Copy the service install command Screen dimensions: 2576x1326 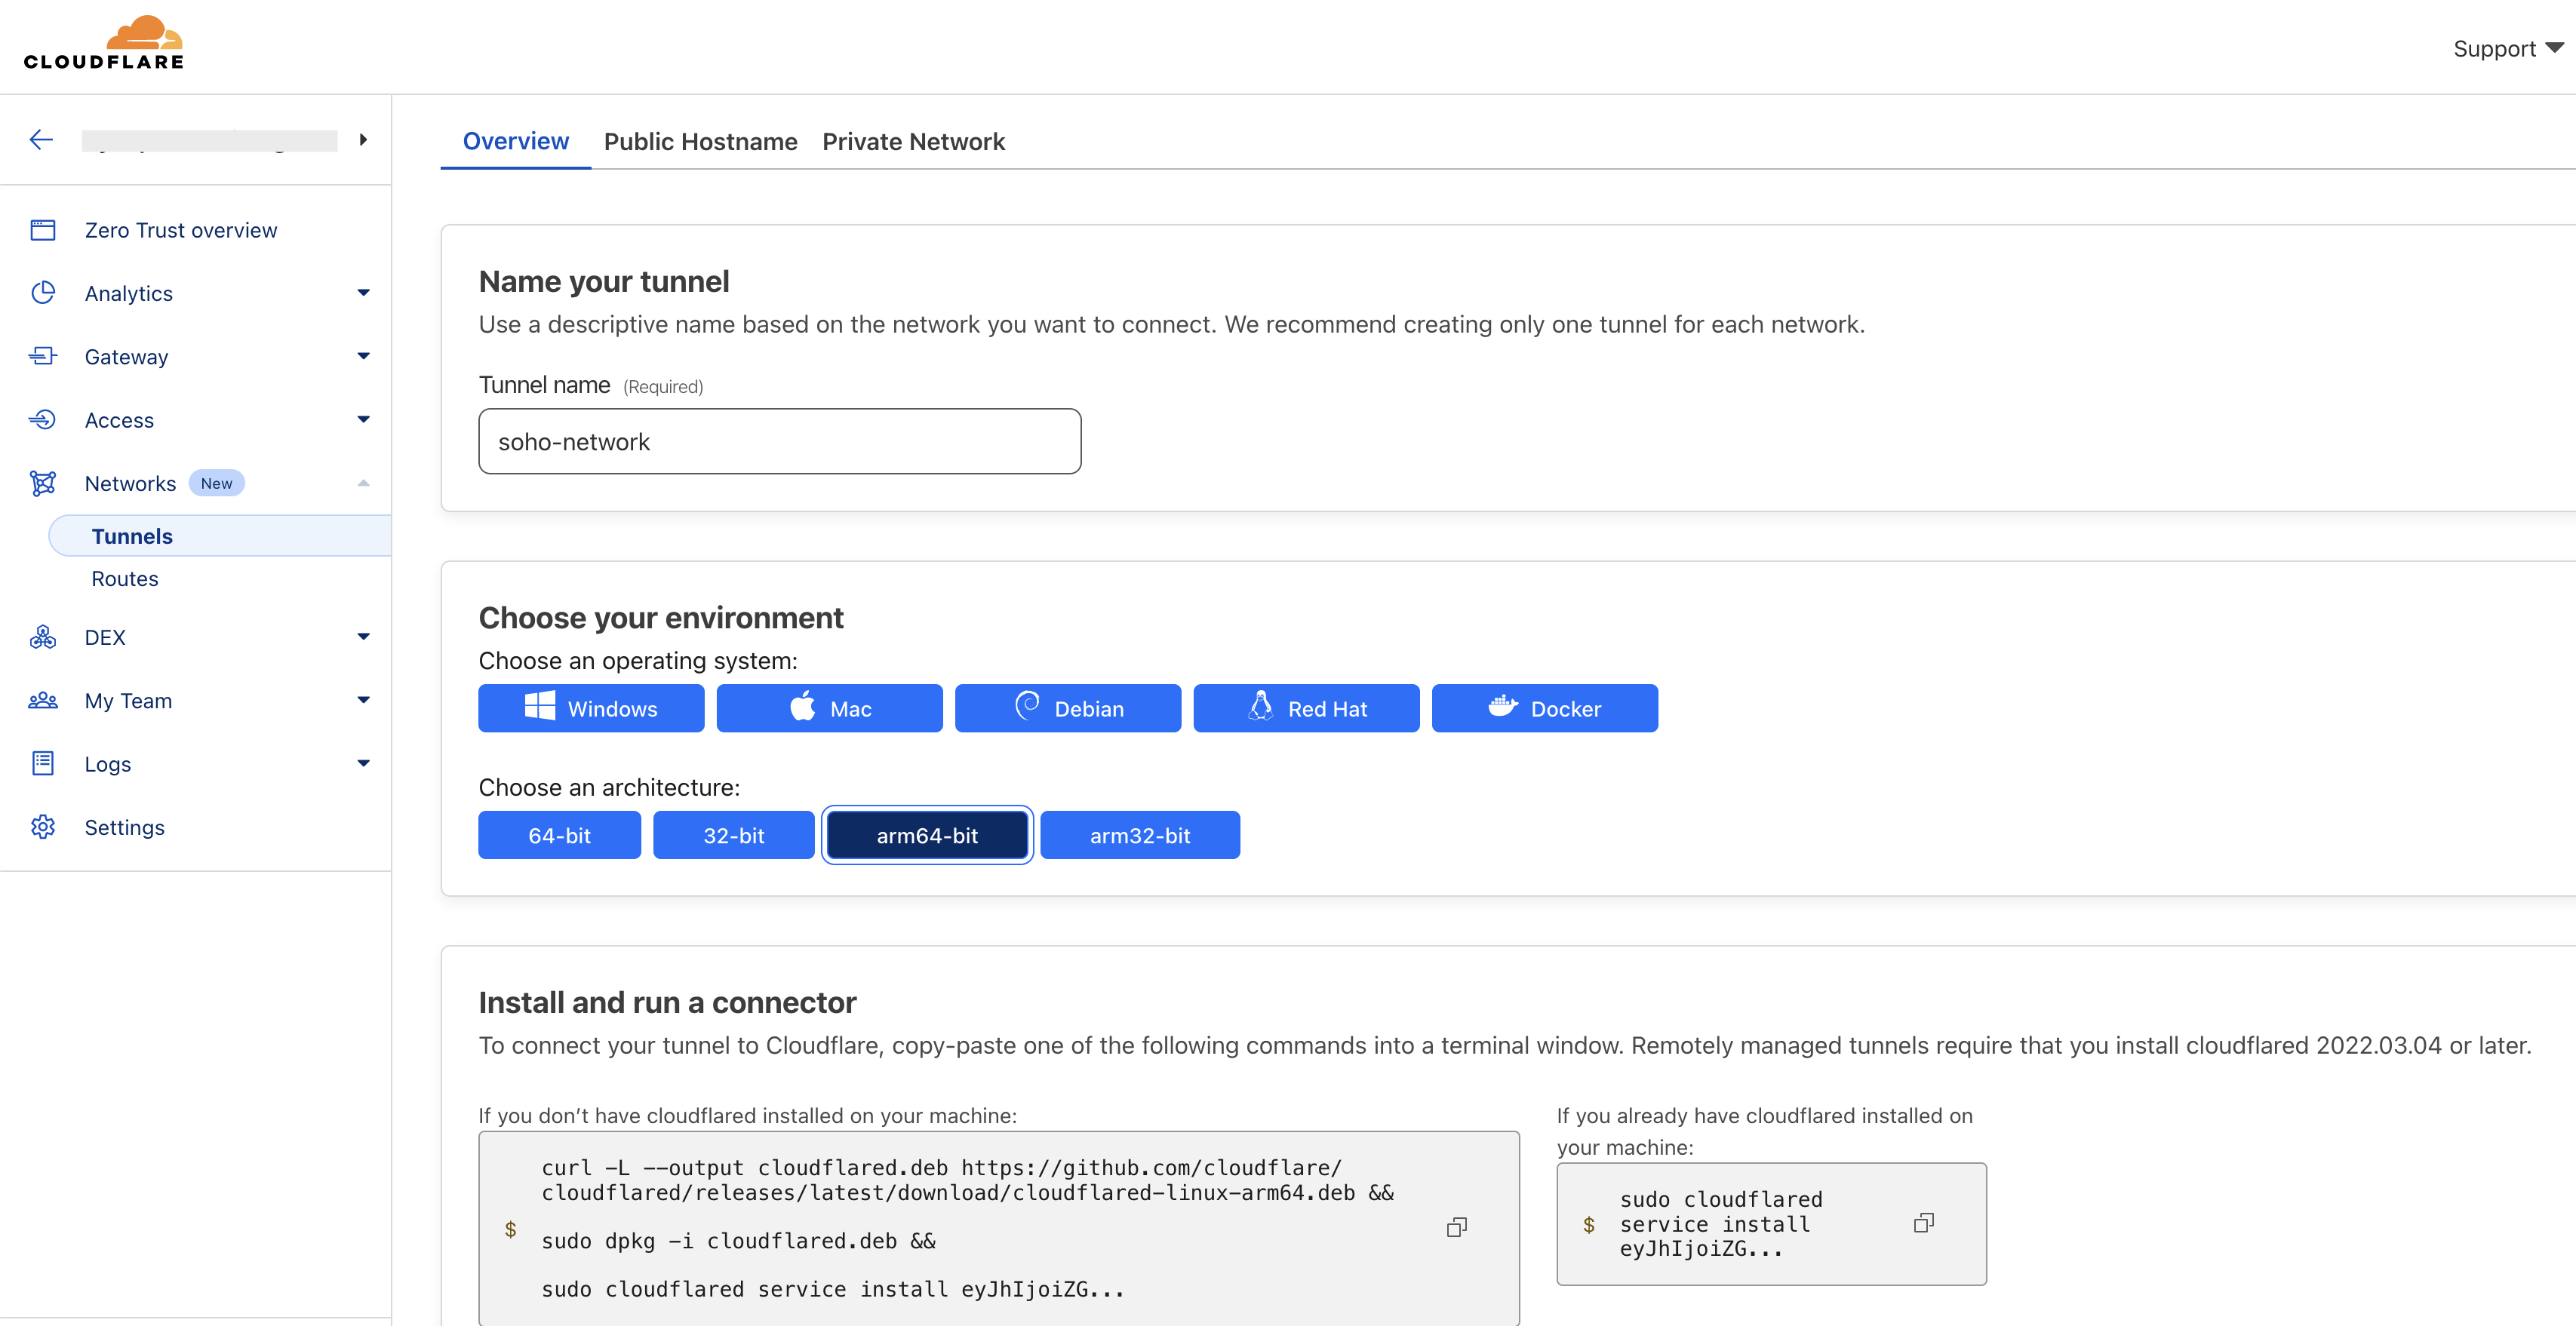pos(1924,1223)
